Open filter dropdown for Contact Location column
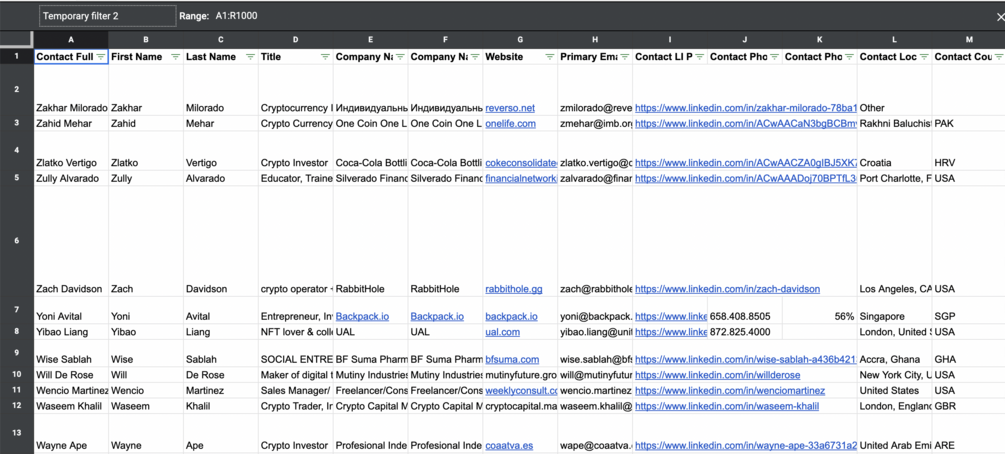 [924, 57]
